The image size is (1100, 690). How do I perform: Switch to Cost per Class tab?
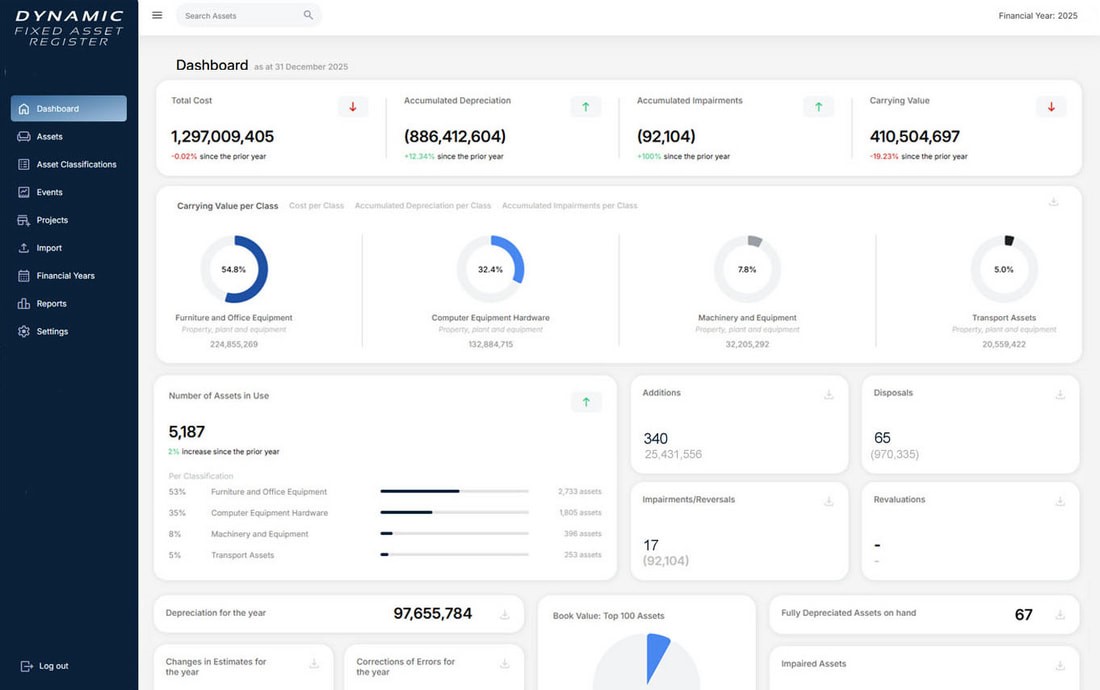click(316, 206)
